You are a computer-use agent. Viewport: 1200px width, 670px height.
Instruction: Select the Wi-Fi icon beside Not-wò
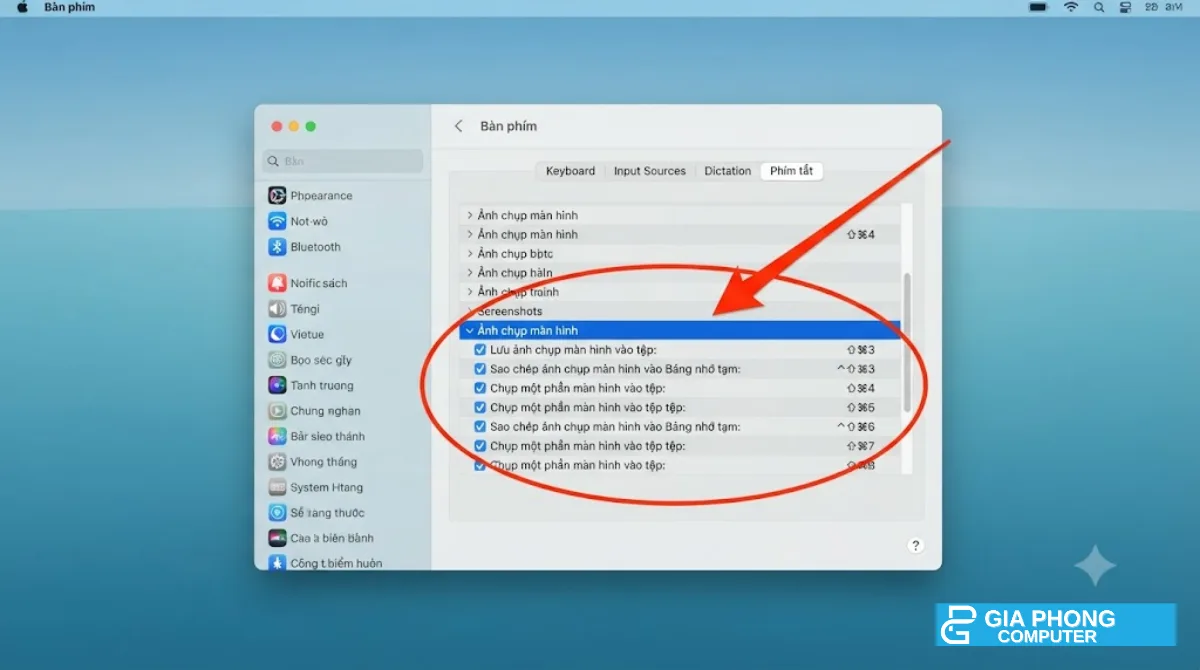click(277, 221)
